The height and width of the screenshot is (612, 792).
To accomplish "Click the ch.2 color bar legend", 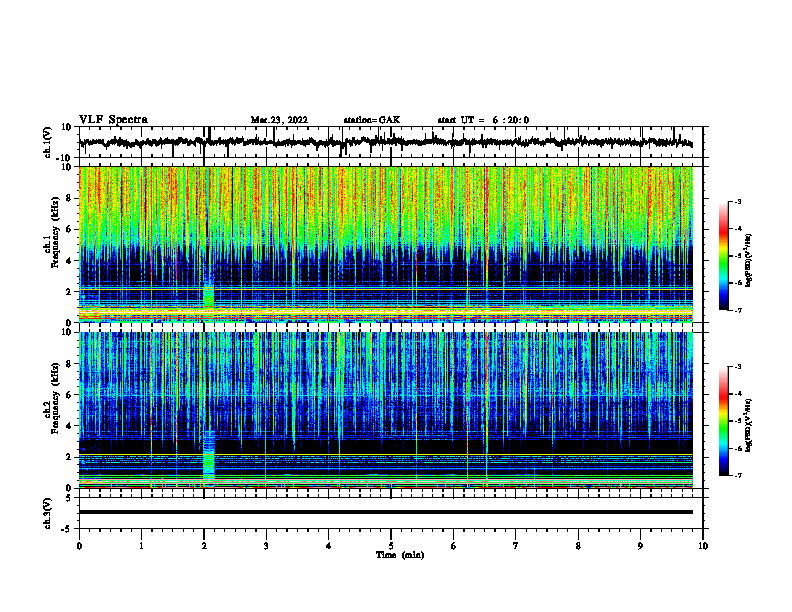I will pyautogui.click(x=723, y=421).
